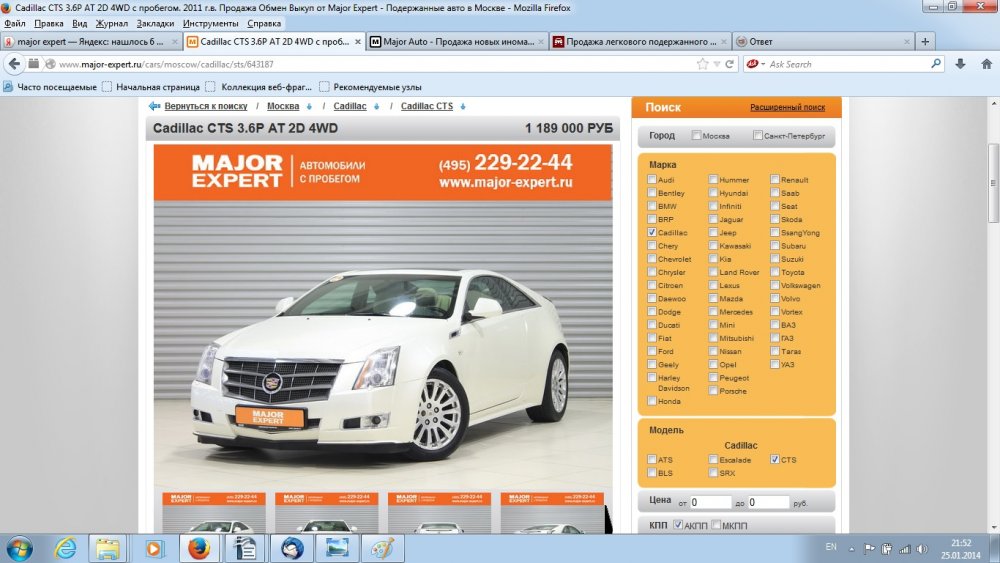This screenshot has height=563, width=1000.
Task: Open the Расширенный поиск link
Action: coord(787,108)
